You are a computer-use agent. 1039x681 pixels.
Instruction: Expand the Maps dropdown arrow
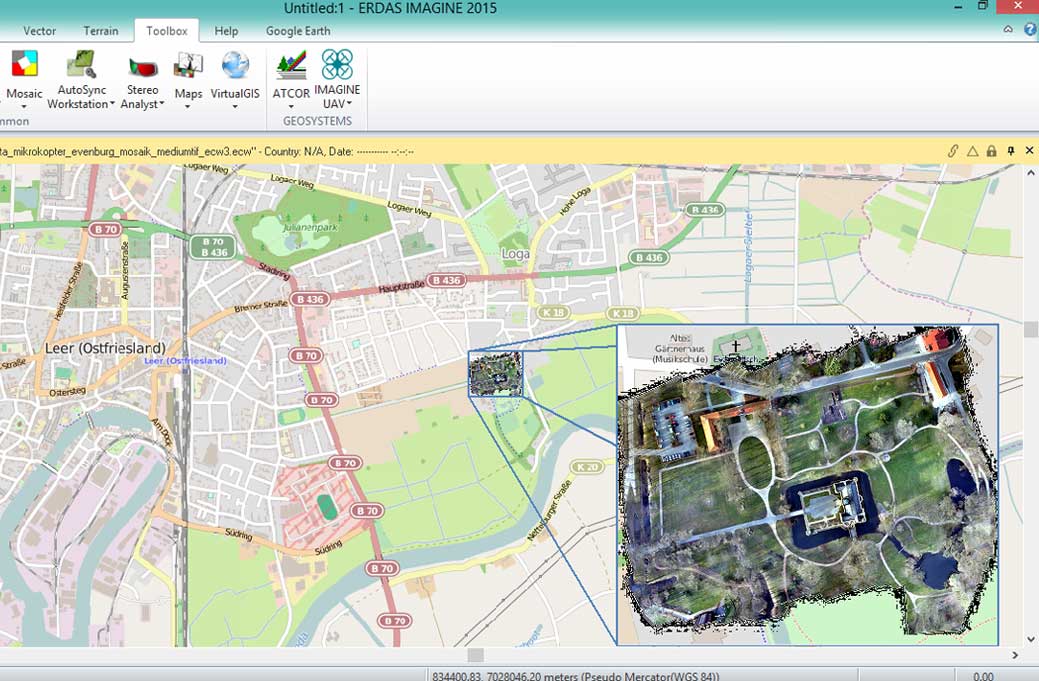(188, 107)
